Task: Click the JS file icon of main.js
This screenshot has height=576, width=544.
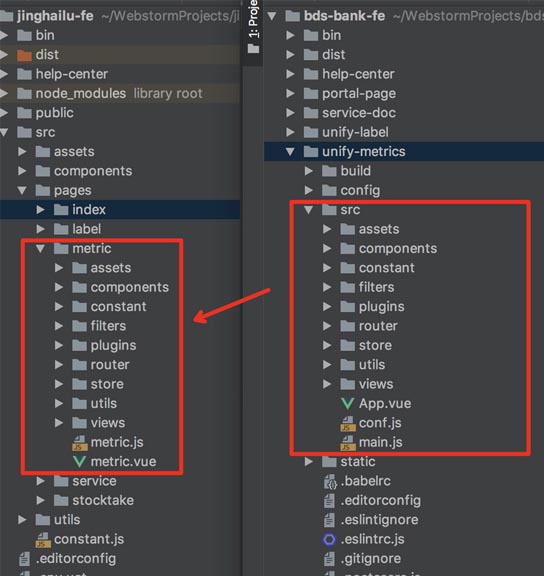Action: point(347,443)
